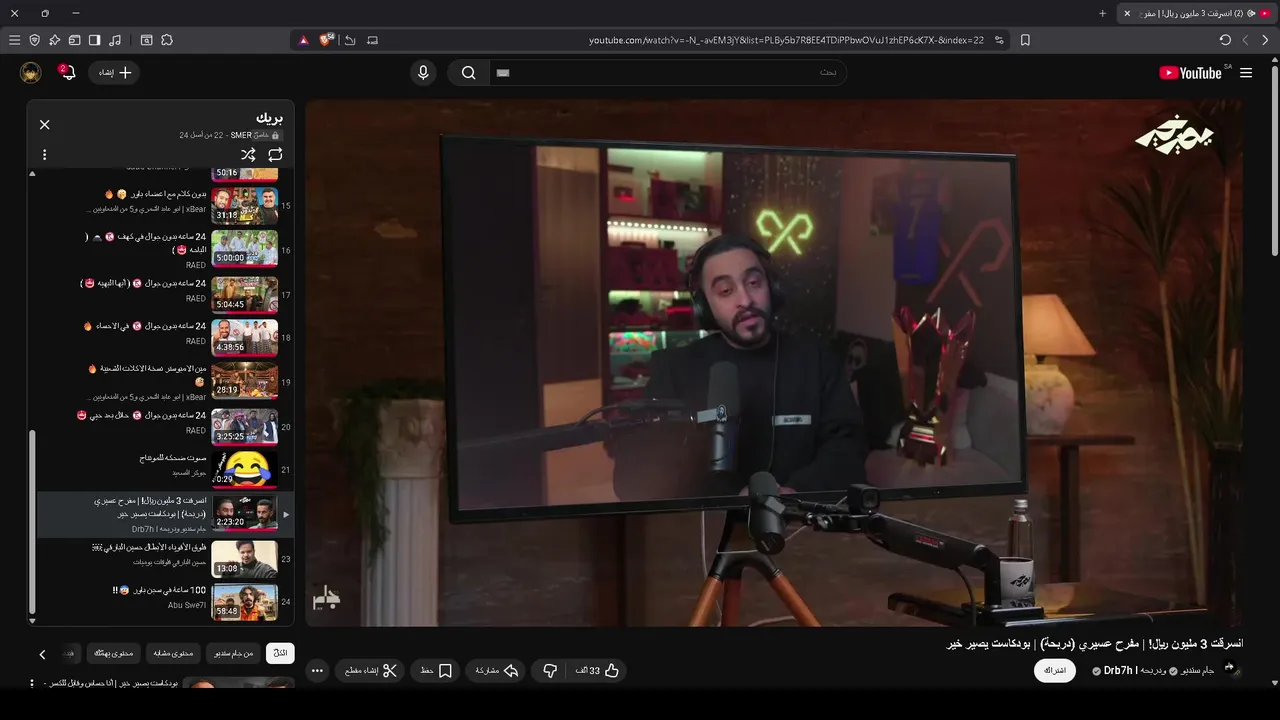
Task: Open playlist video 15 thumbnail 31:18
Action: point(244,206)
